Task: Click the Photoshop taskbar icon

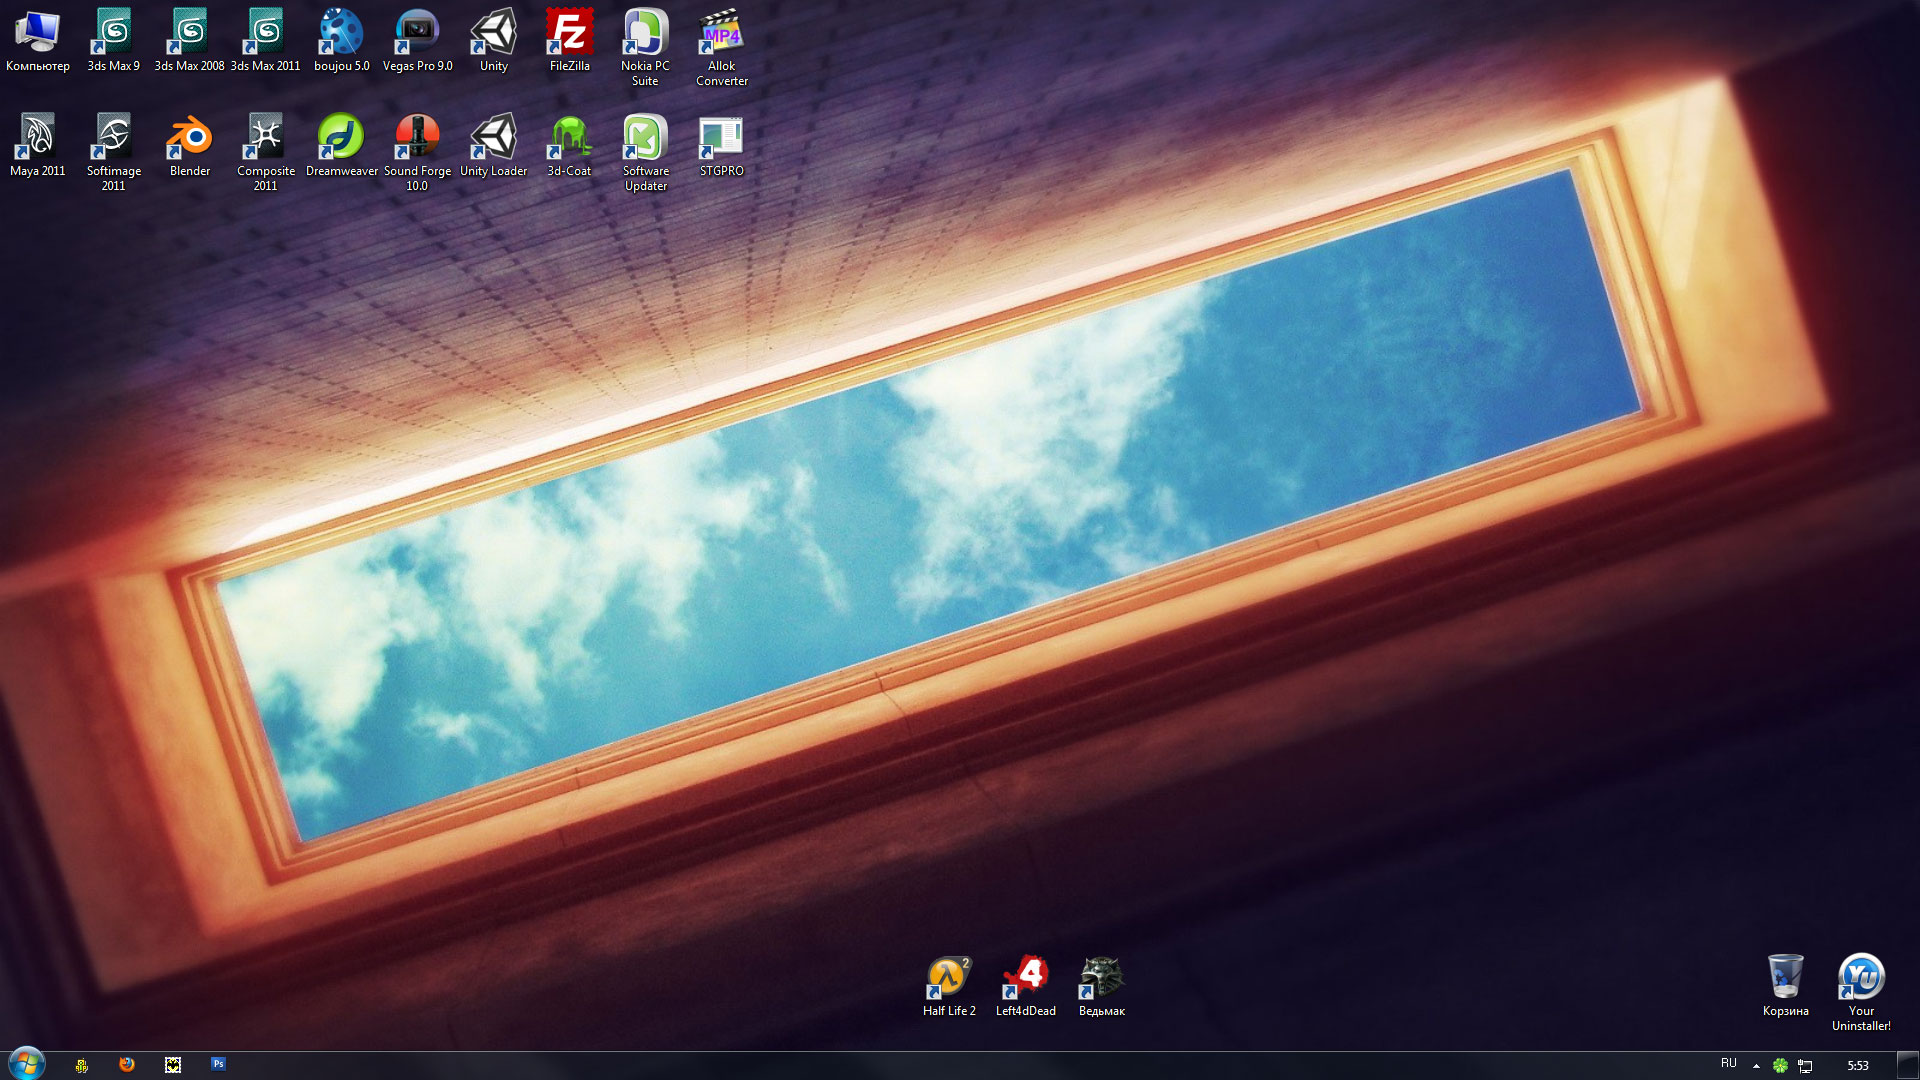Action: [x=218, y=1064]
